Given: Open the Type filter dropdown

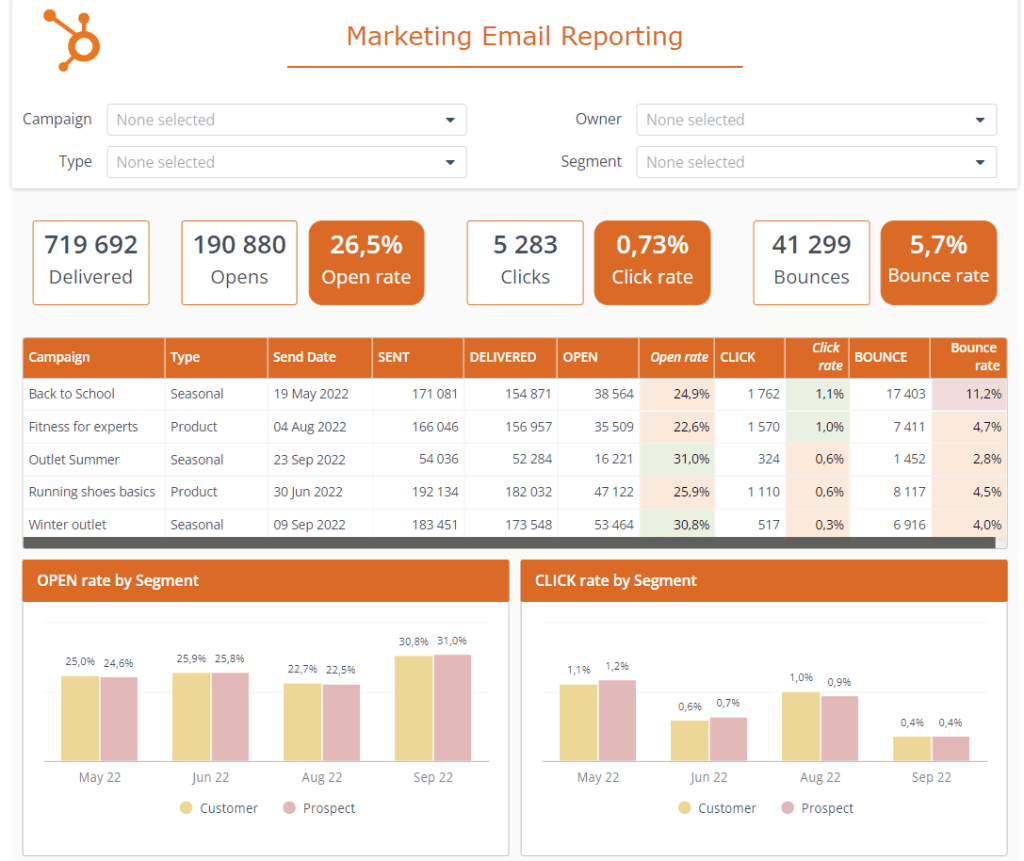Looking at the screenshot, I should click(286, 161).
